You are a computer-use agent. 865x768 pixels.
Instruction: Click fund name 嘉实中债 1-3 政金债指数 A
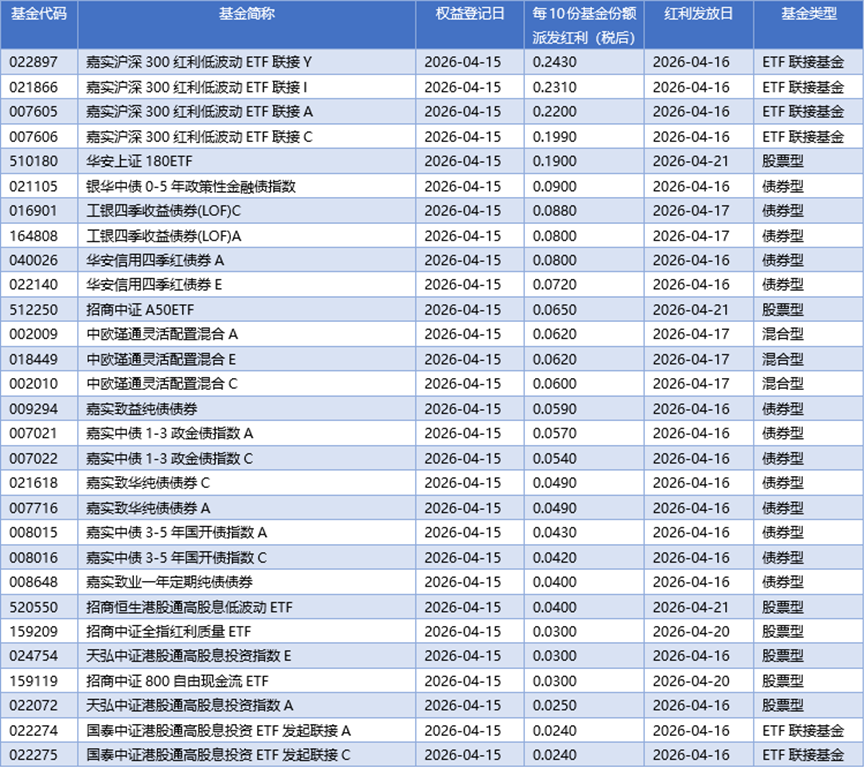point(169,434)
